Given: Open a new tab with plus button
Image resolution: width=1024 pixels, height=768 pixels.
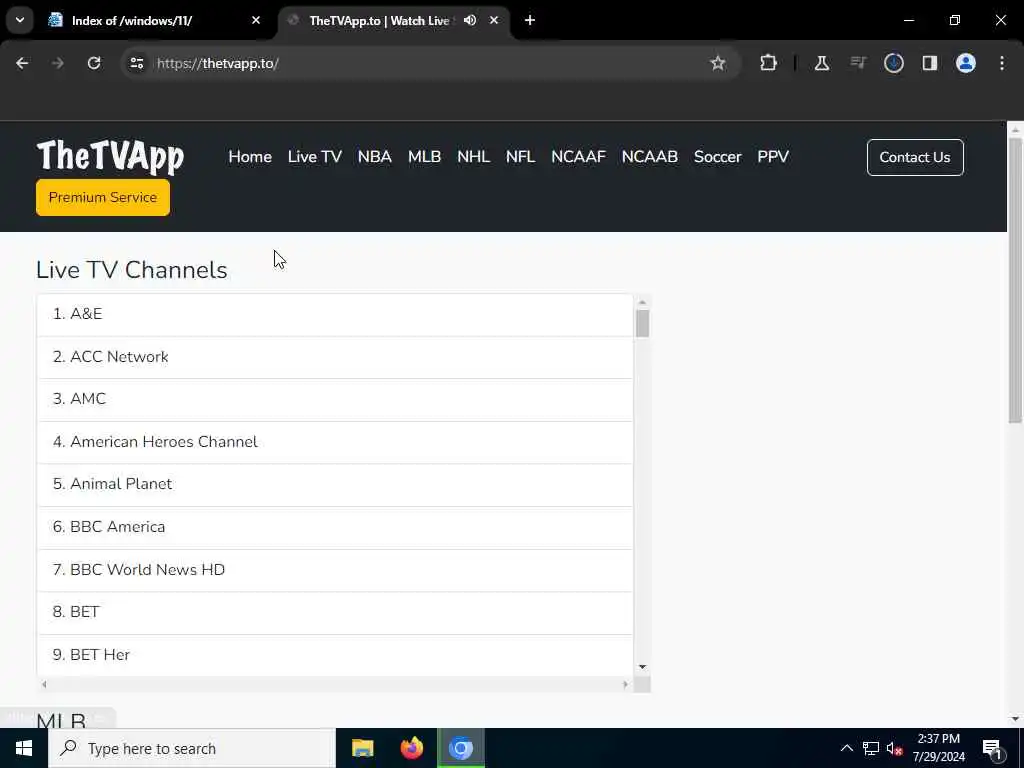Looking at the screenshot, I should pyautogui.click(x=530, y=20).
